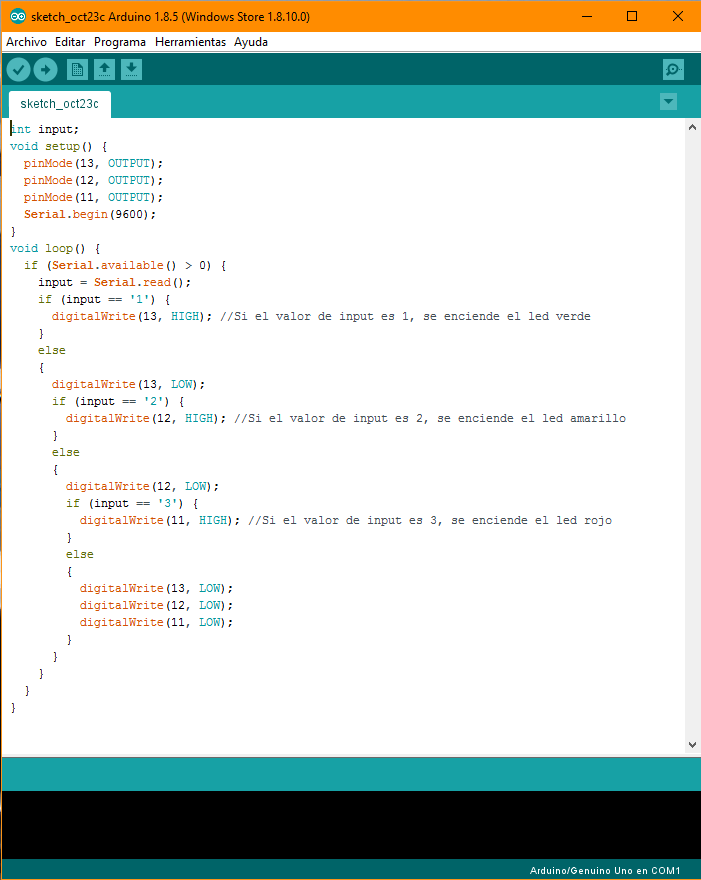Click the 'pinMode(11, OUTPUT);' line
This screenshot has width=701, height=880.
tap(93, 198)
